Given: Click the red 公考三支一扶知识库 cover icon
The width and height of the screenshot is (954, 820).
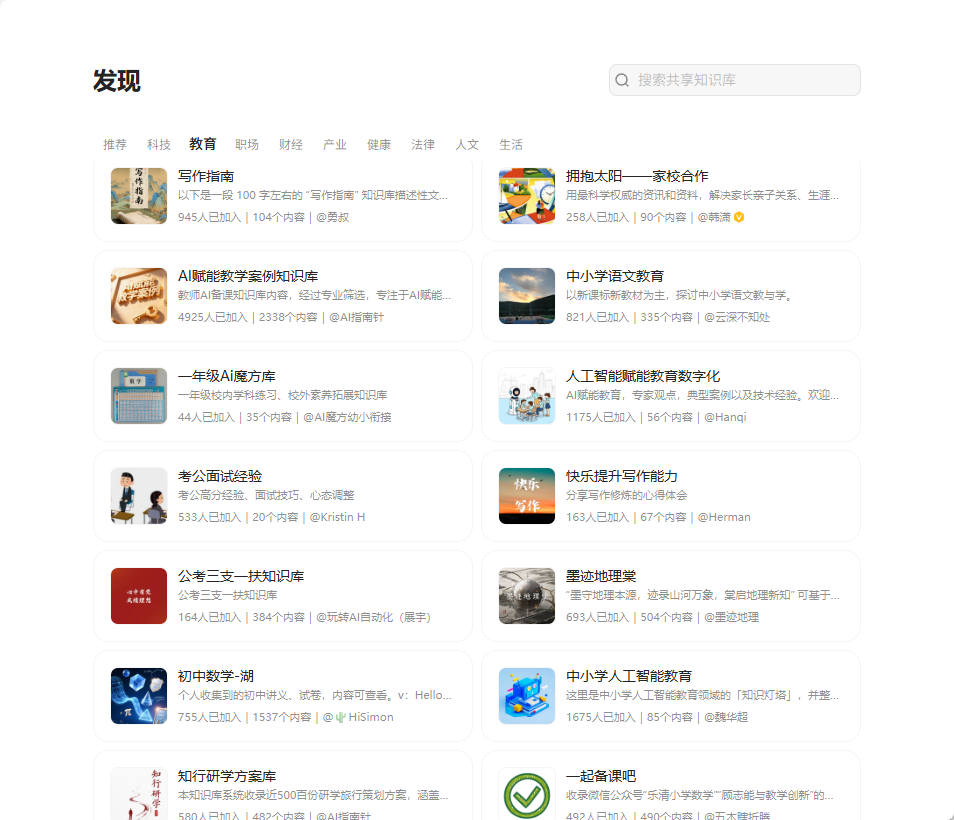Looking at the screenshot, I should 139,596.
